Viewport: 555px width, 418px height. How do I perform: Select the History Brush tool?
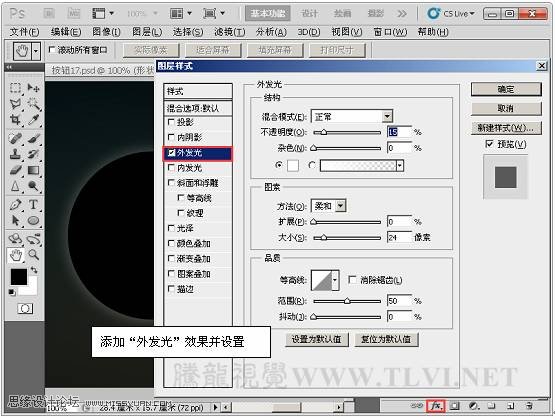click(34, 154)
